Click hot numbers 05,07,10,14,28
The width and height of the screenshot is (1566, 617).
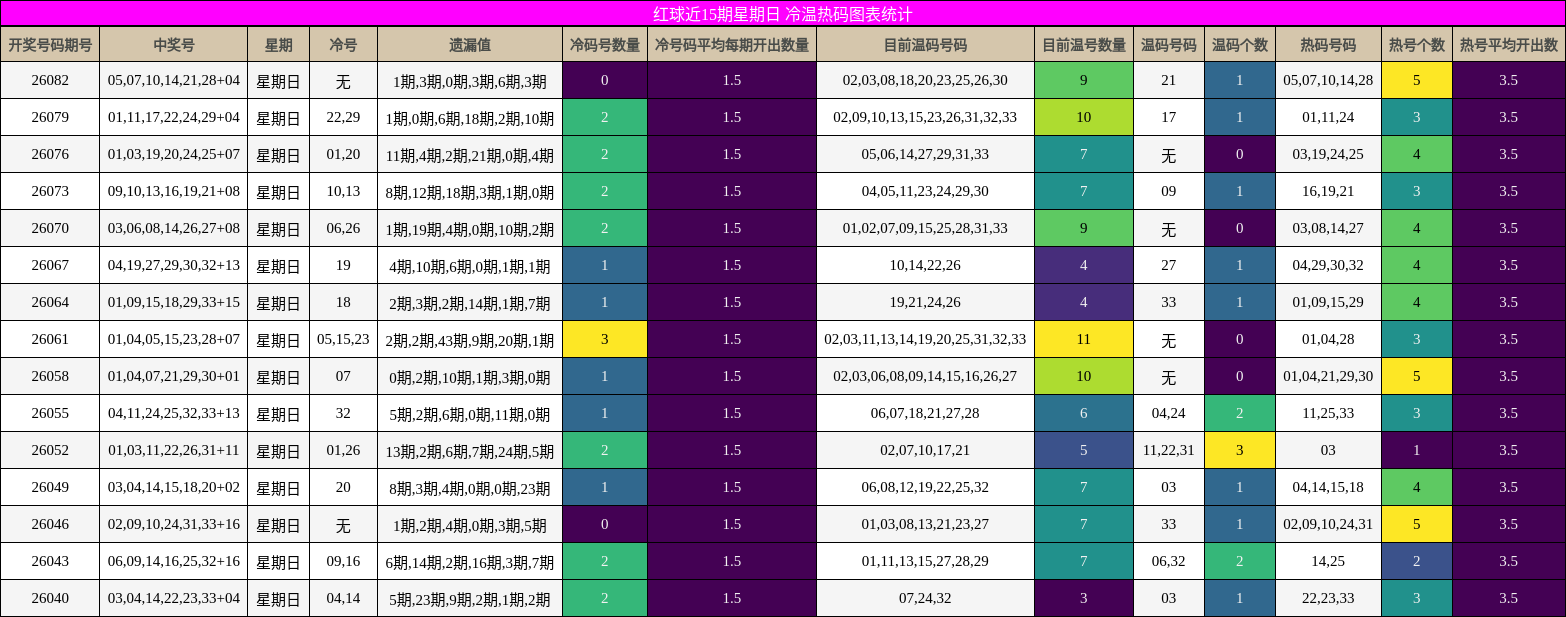(1328, 80)
